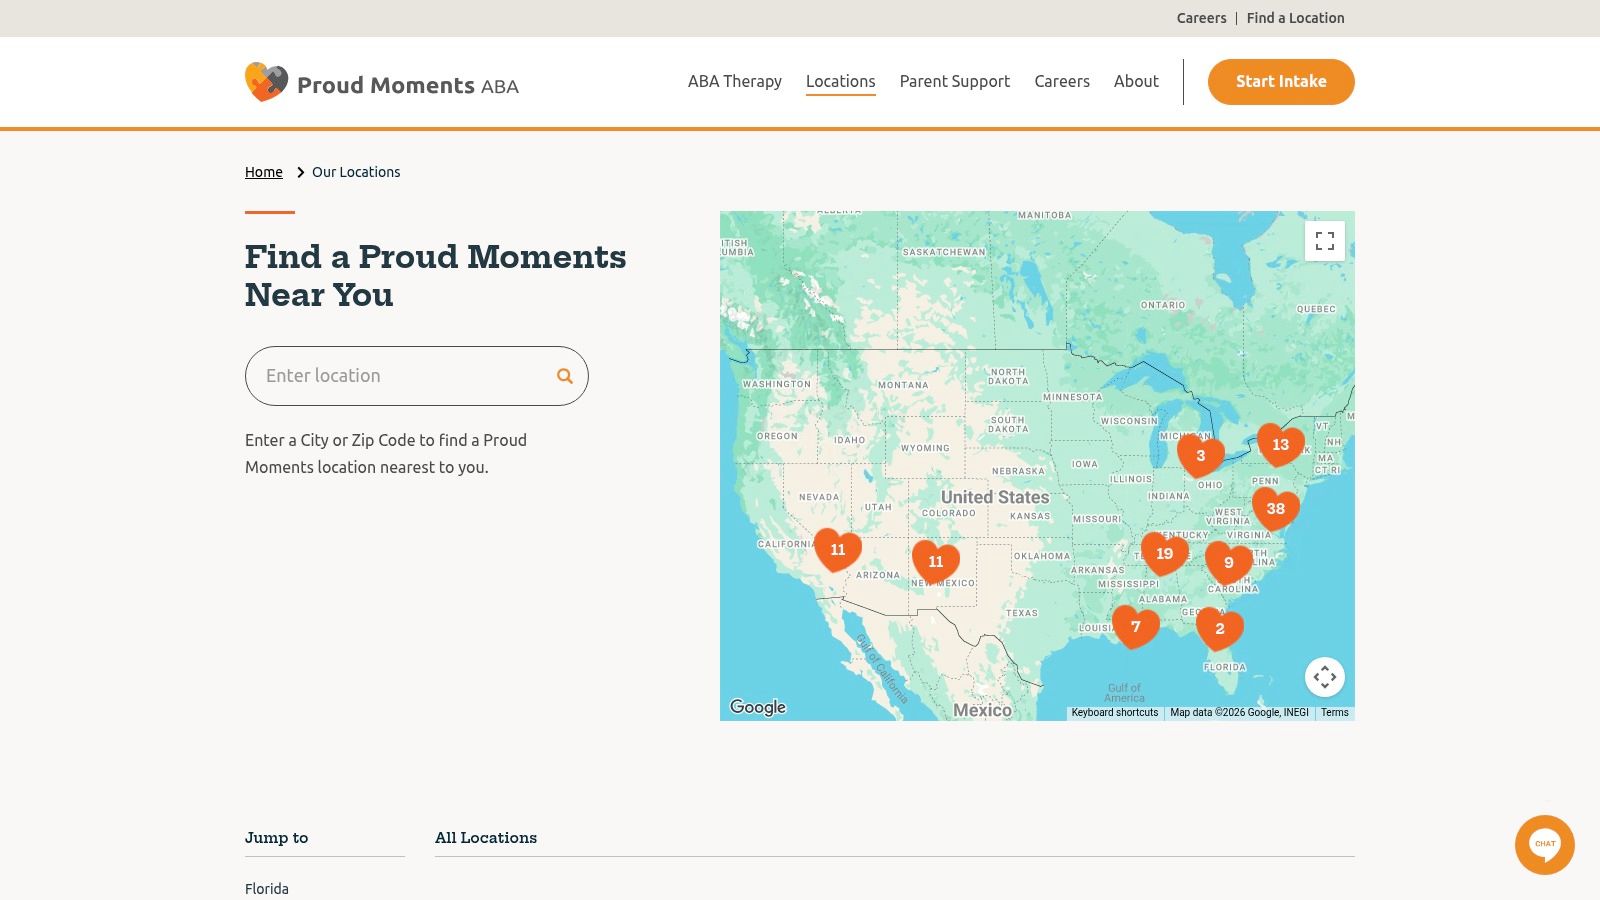Select the 11-location heart marker near California
Screen dimensions: 1600x900
pyautogui.click(x=838, y=550)
